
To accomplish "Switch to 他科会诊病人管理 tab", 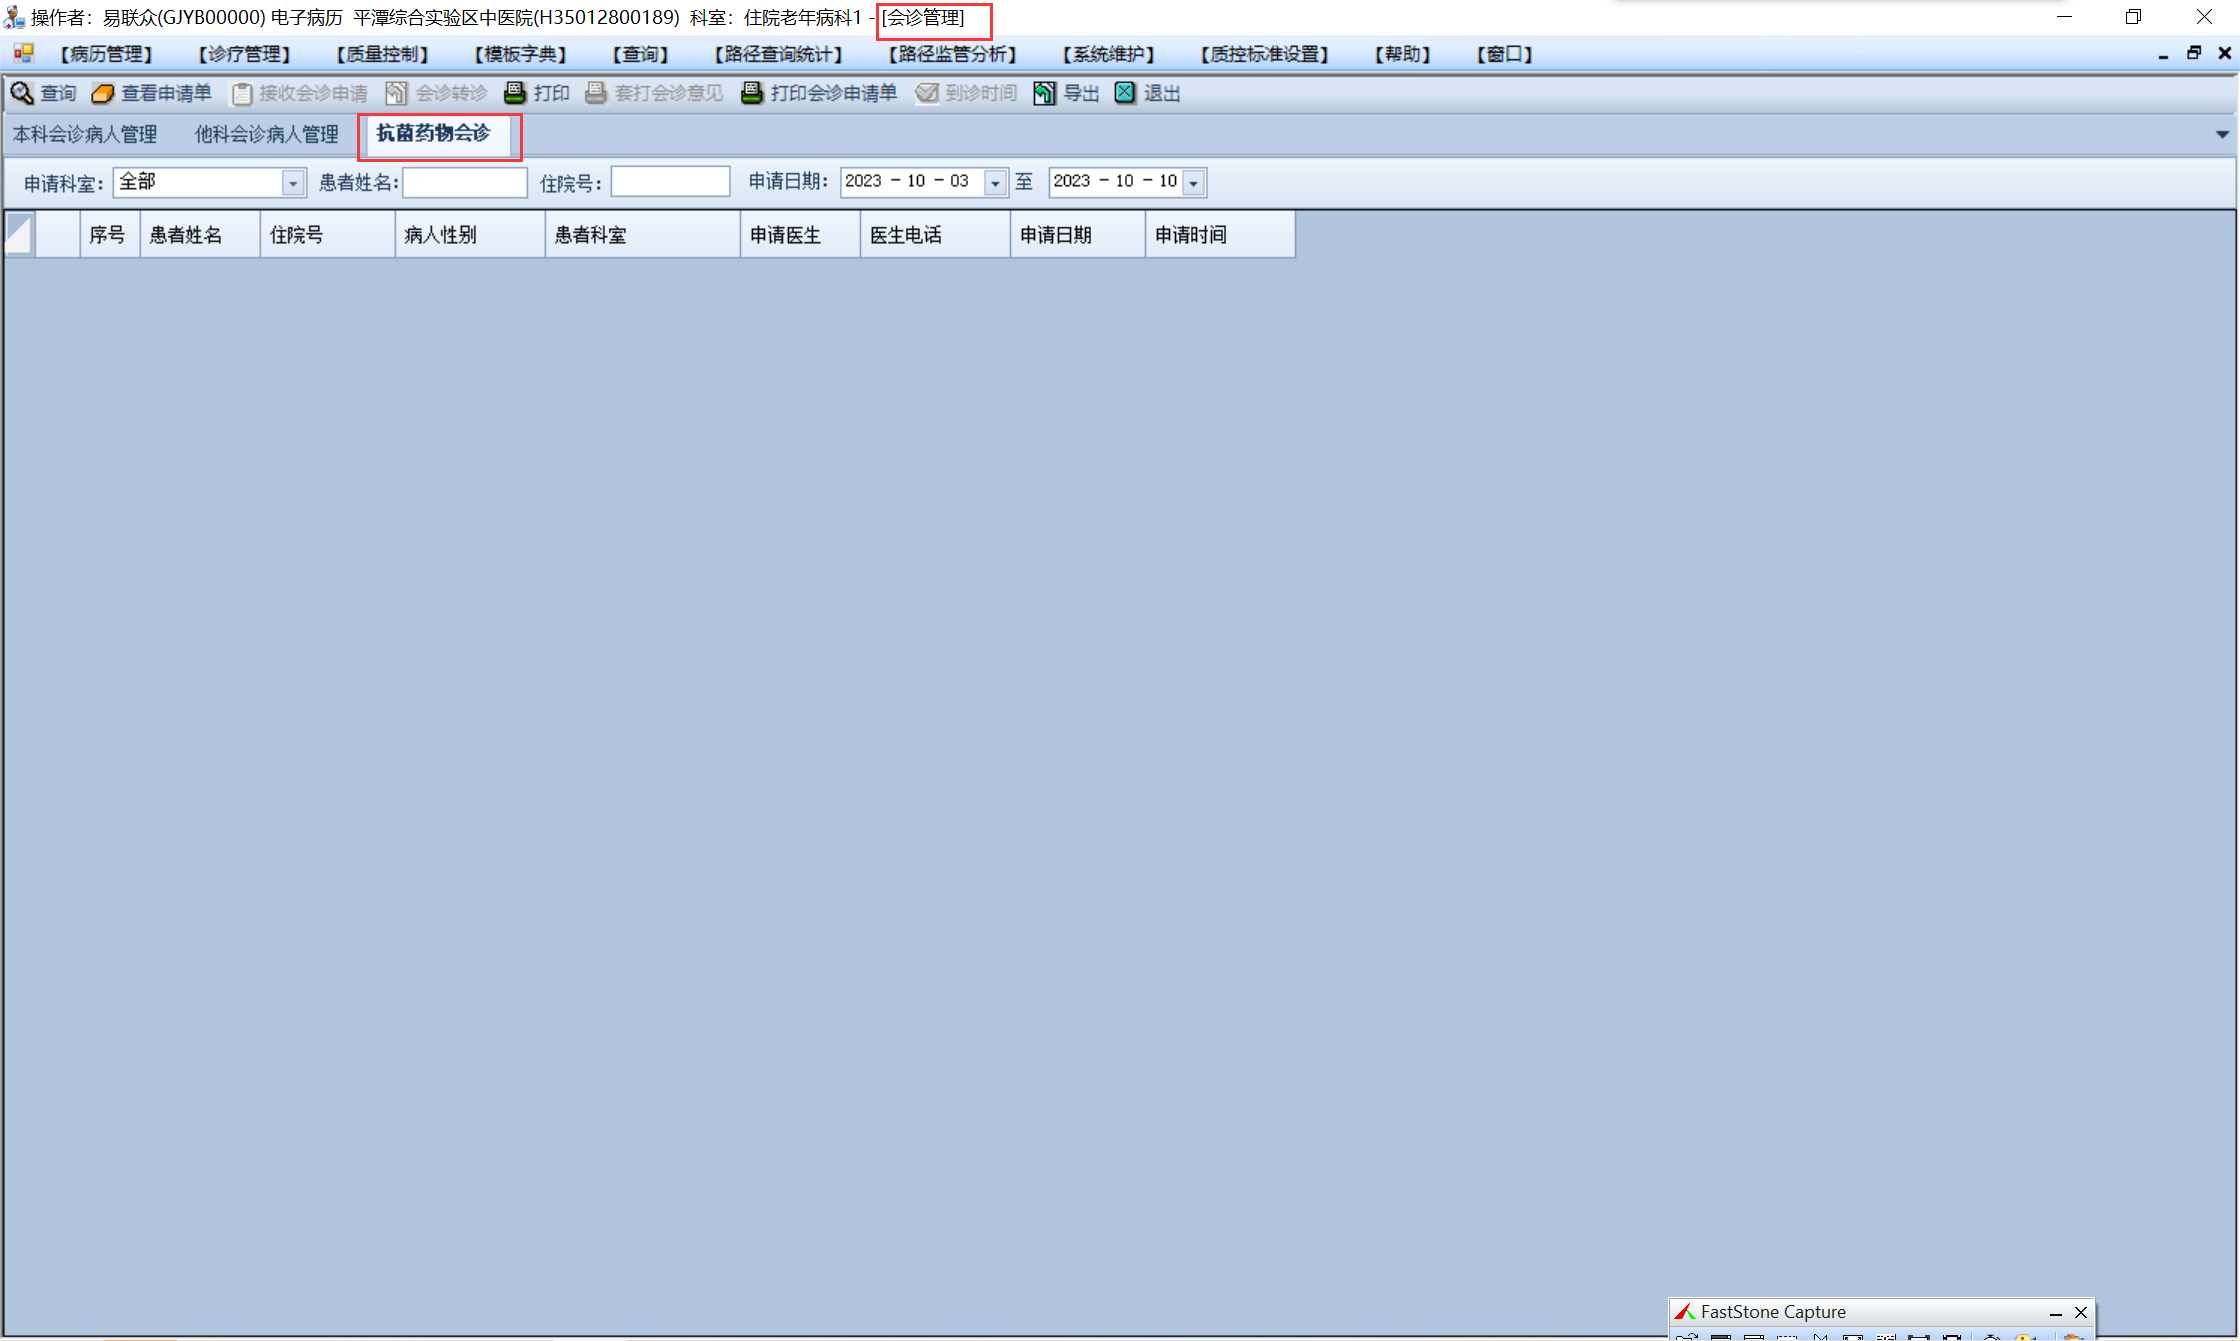I will (266, 134).
